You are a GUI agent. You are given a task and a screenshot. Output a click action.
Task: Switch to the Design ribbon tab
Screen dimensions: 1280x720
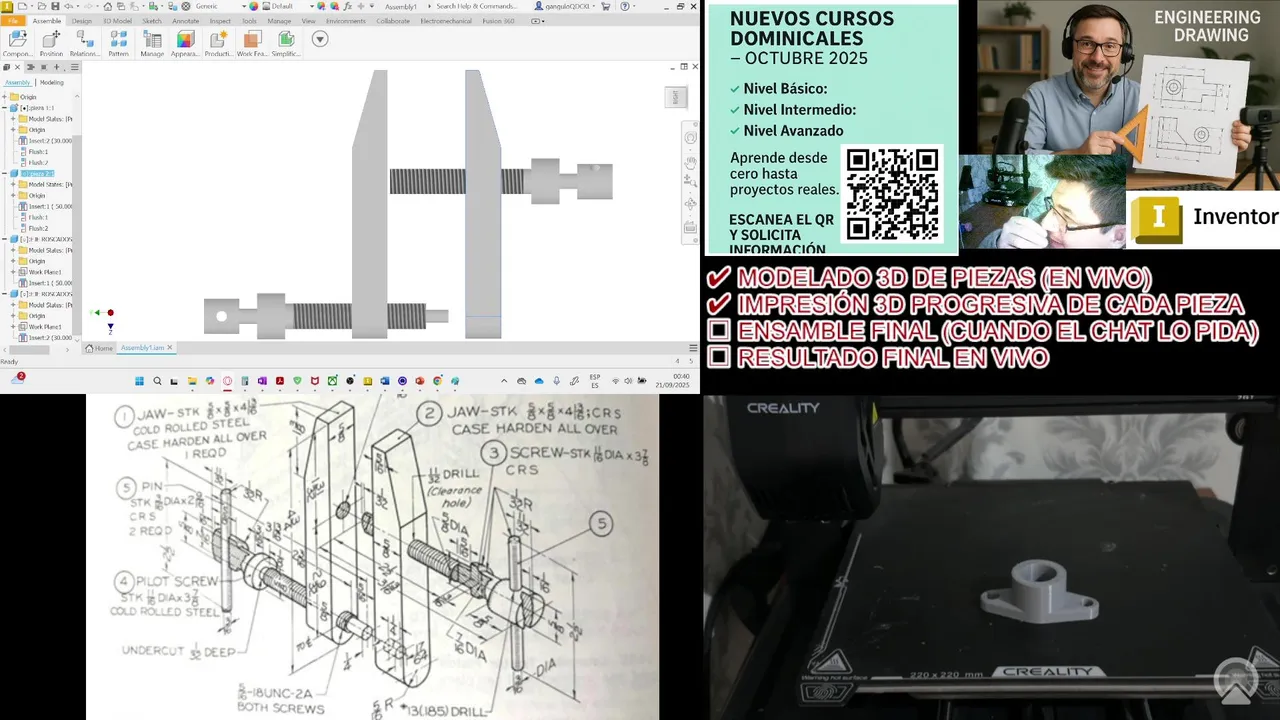coord(82,21)
